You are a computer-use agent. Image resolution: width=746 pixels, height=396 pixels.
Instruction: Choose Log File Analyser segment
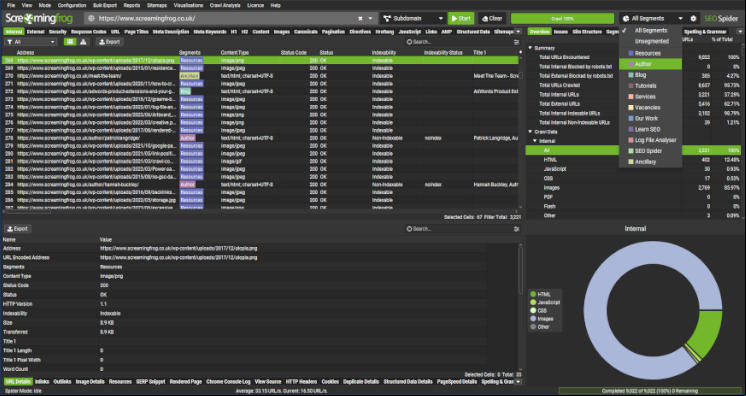pyautogui.click(x=650, y=140)
